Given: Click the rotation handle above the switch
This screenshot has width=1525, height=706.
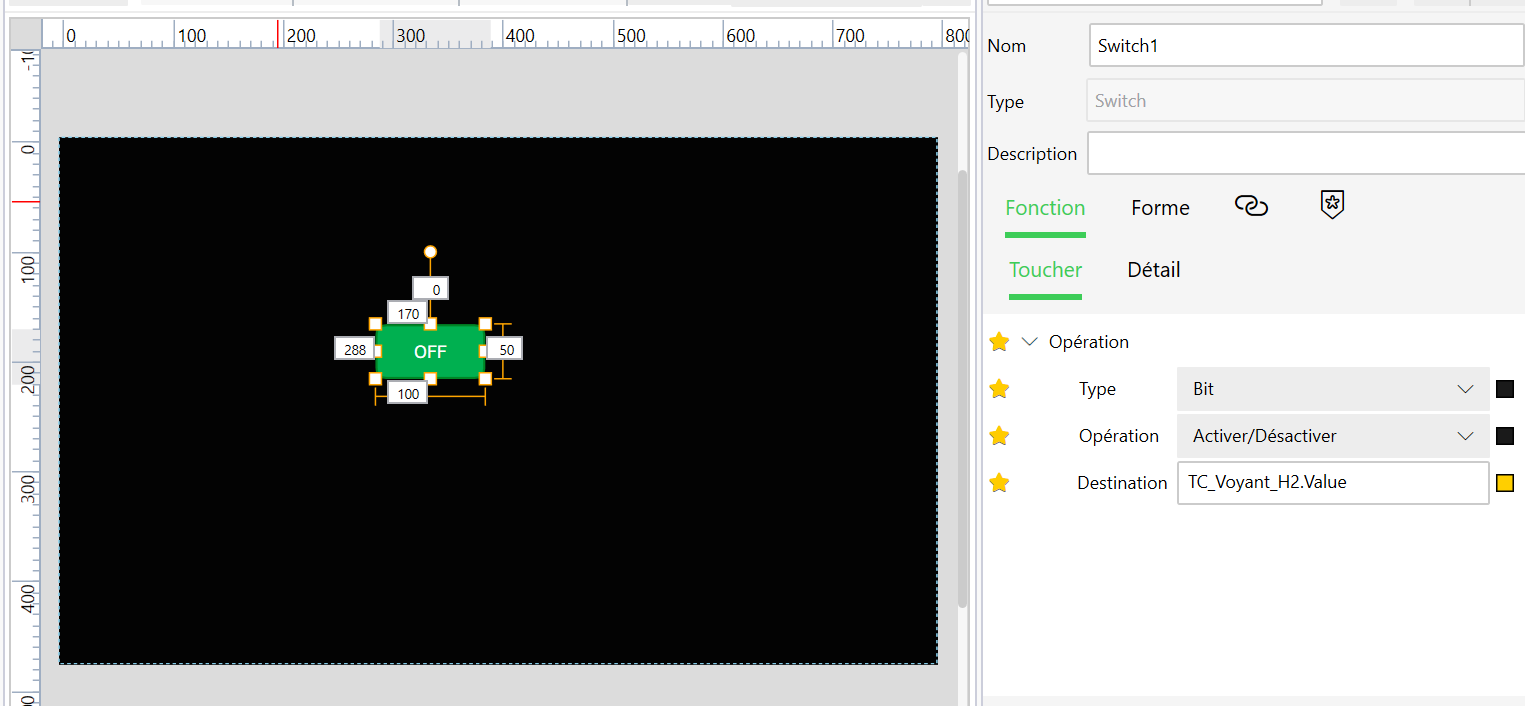Looking at the screenshot, I should point(430,252).
